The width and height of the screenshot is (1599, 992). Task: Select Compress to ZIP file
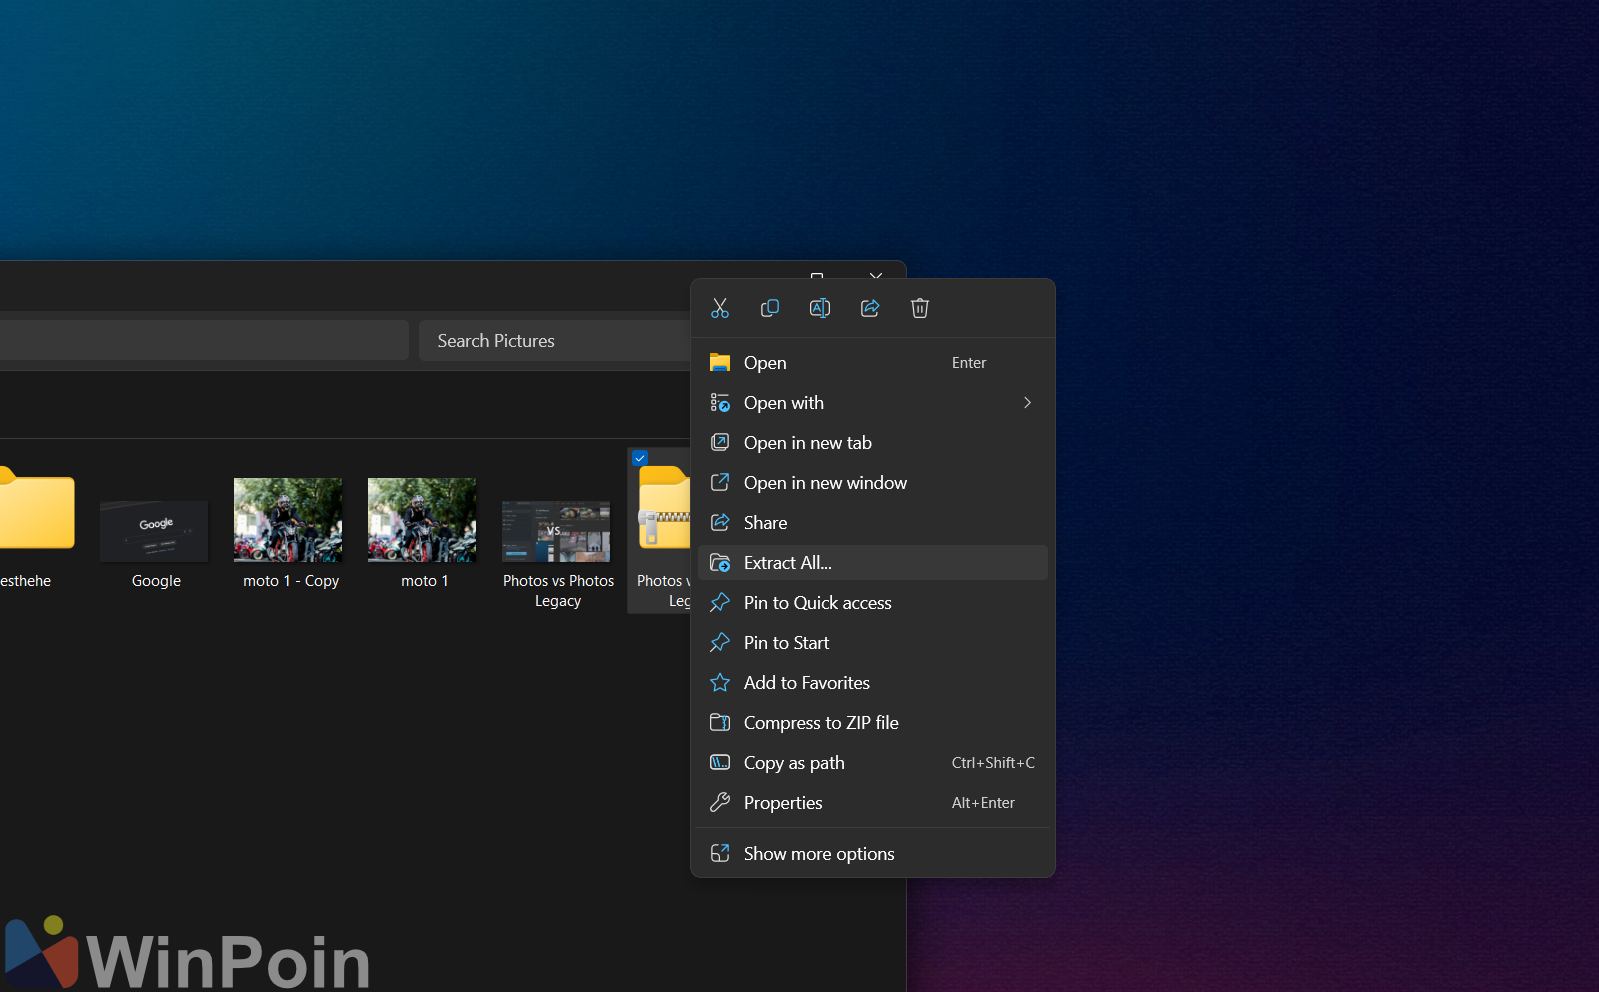[820, 723]
